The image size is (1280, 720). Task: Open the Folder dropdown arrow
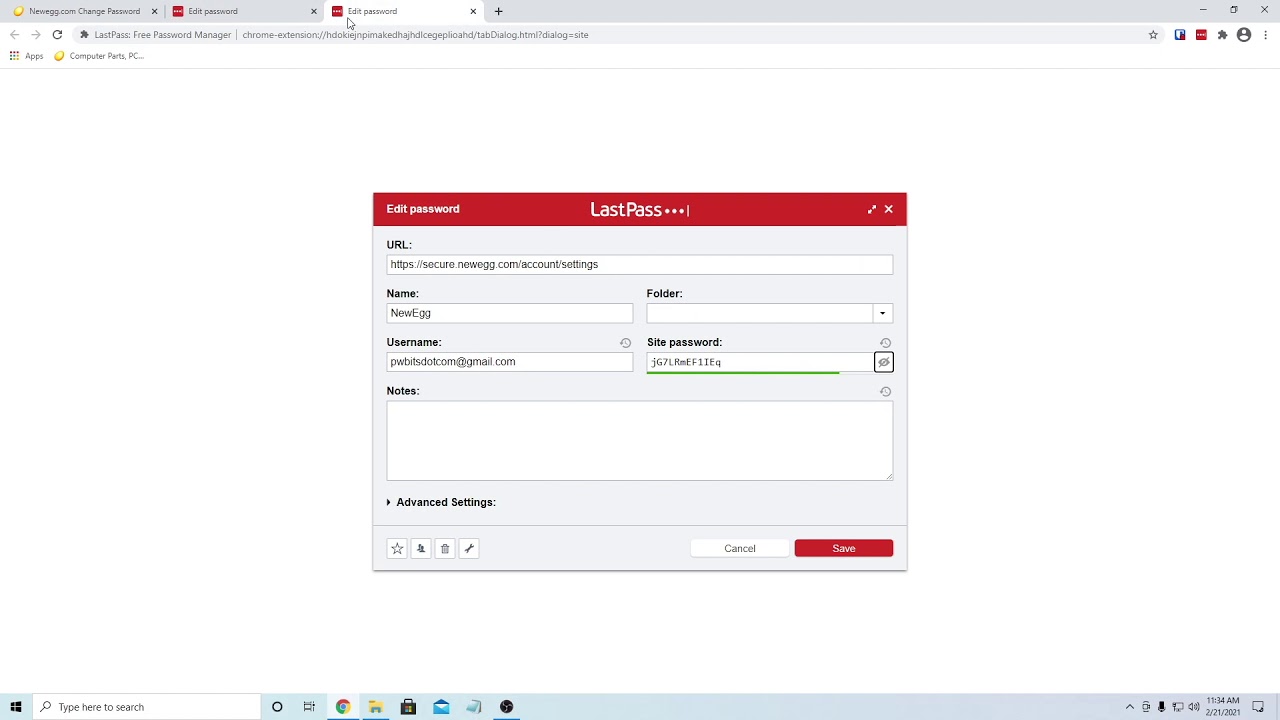pos(882,313)
